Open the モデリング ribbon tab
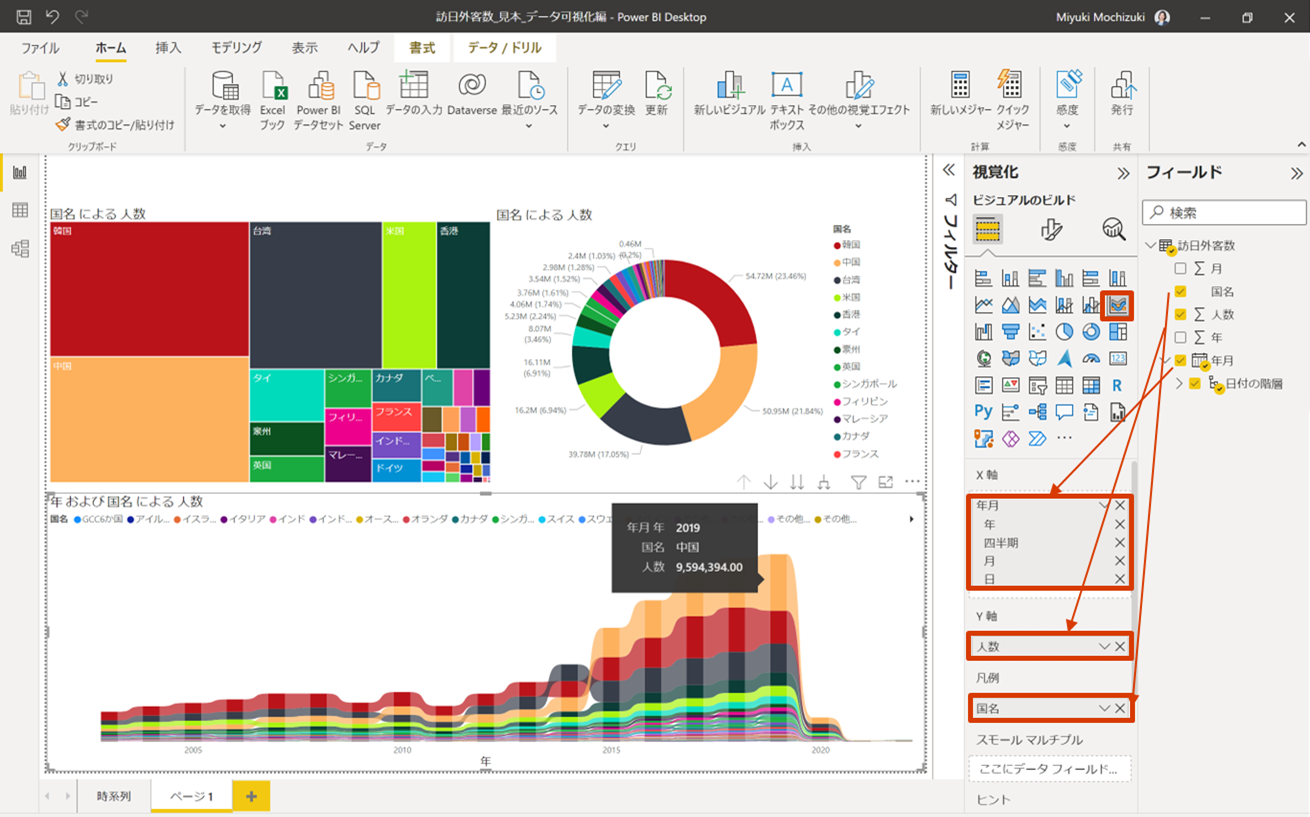The width and height of the screenshot is (1310, 817). point(237,48)
